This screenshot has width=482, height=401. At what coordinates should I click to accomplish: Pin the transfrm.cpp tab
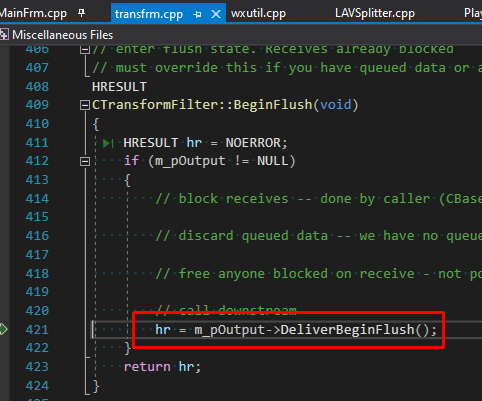pyautogui.click(x=197, y=14)
